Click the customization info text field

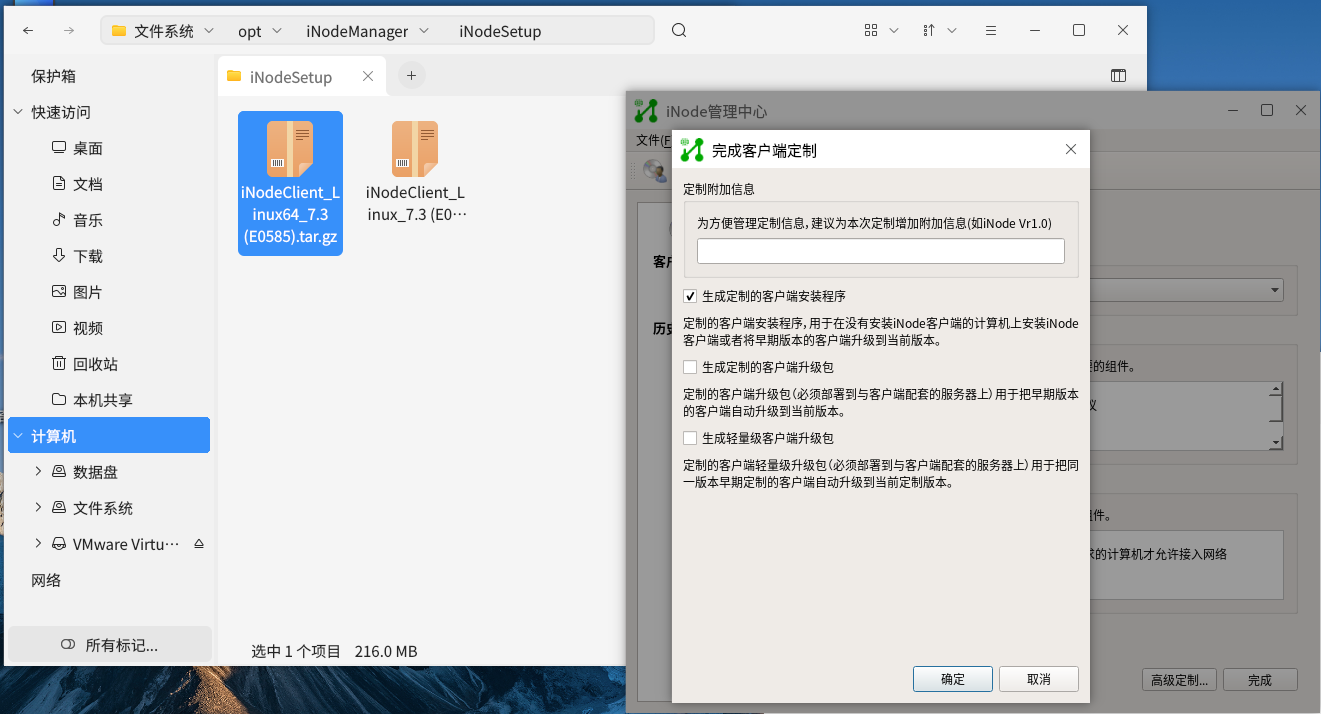[880, 251]
